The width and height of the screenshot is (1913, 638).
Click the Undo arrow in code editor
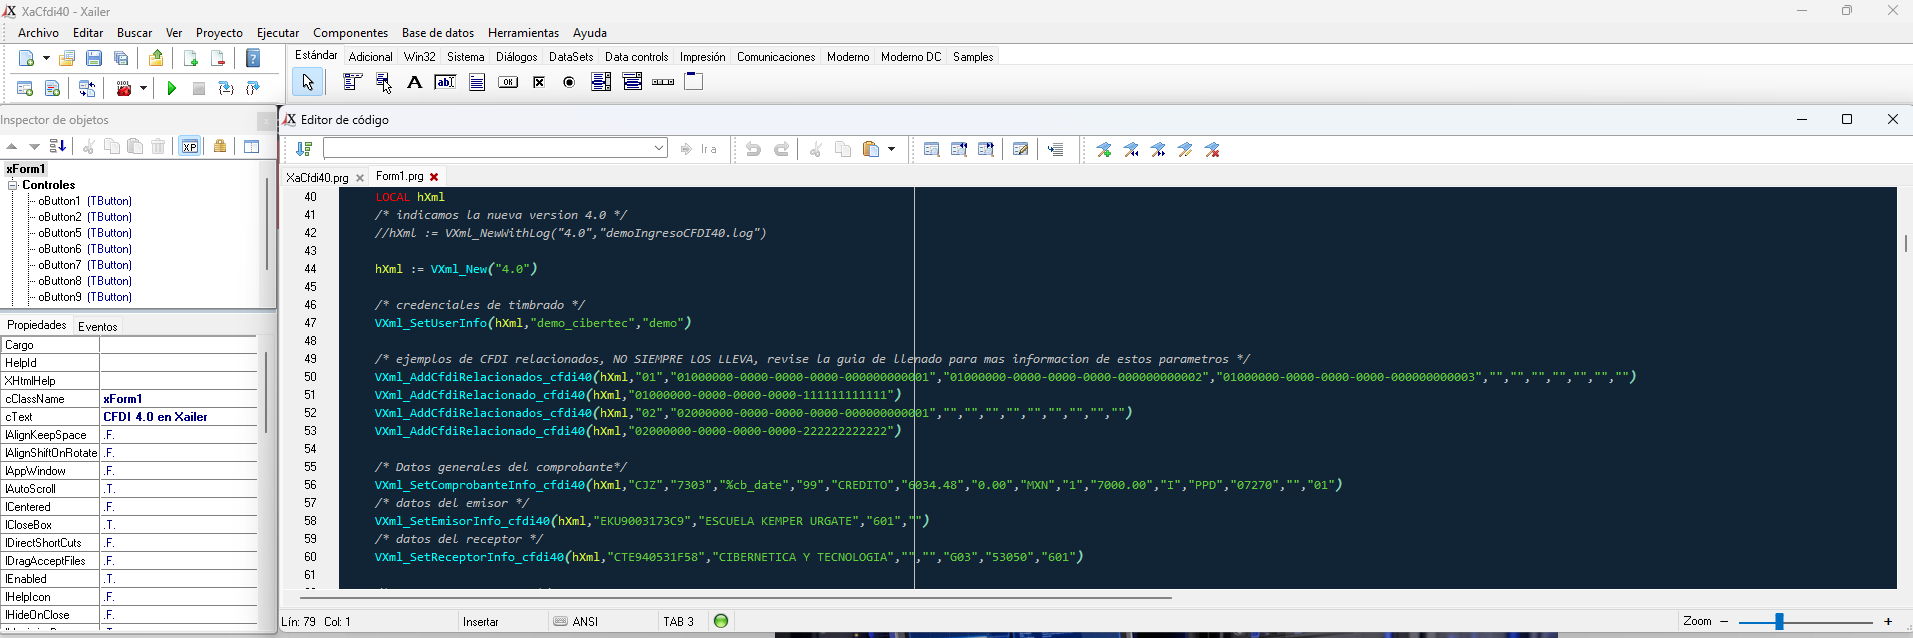753,149
